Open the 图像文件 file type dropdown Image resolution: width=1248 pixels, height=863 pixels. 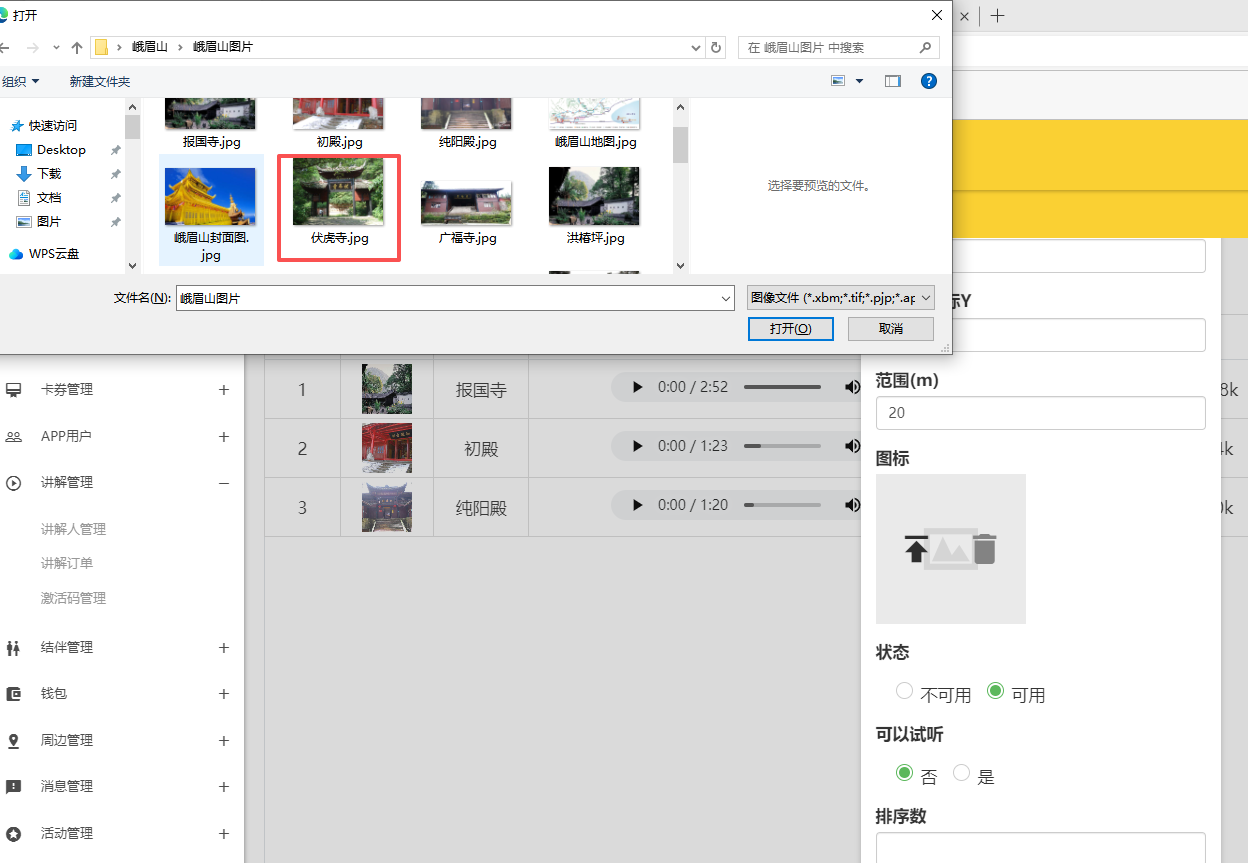click(841, 297)
